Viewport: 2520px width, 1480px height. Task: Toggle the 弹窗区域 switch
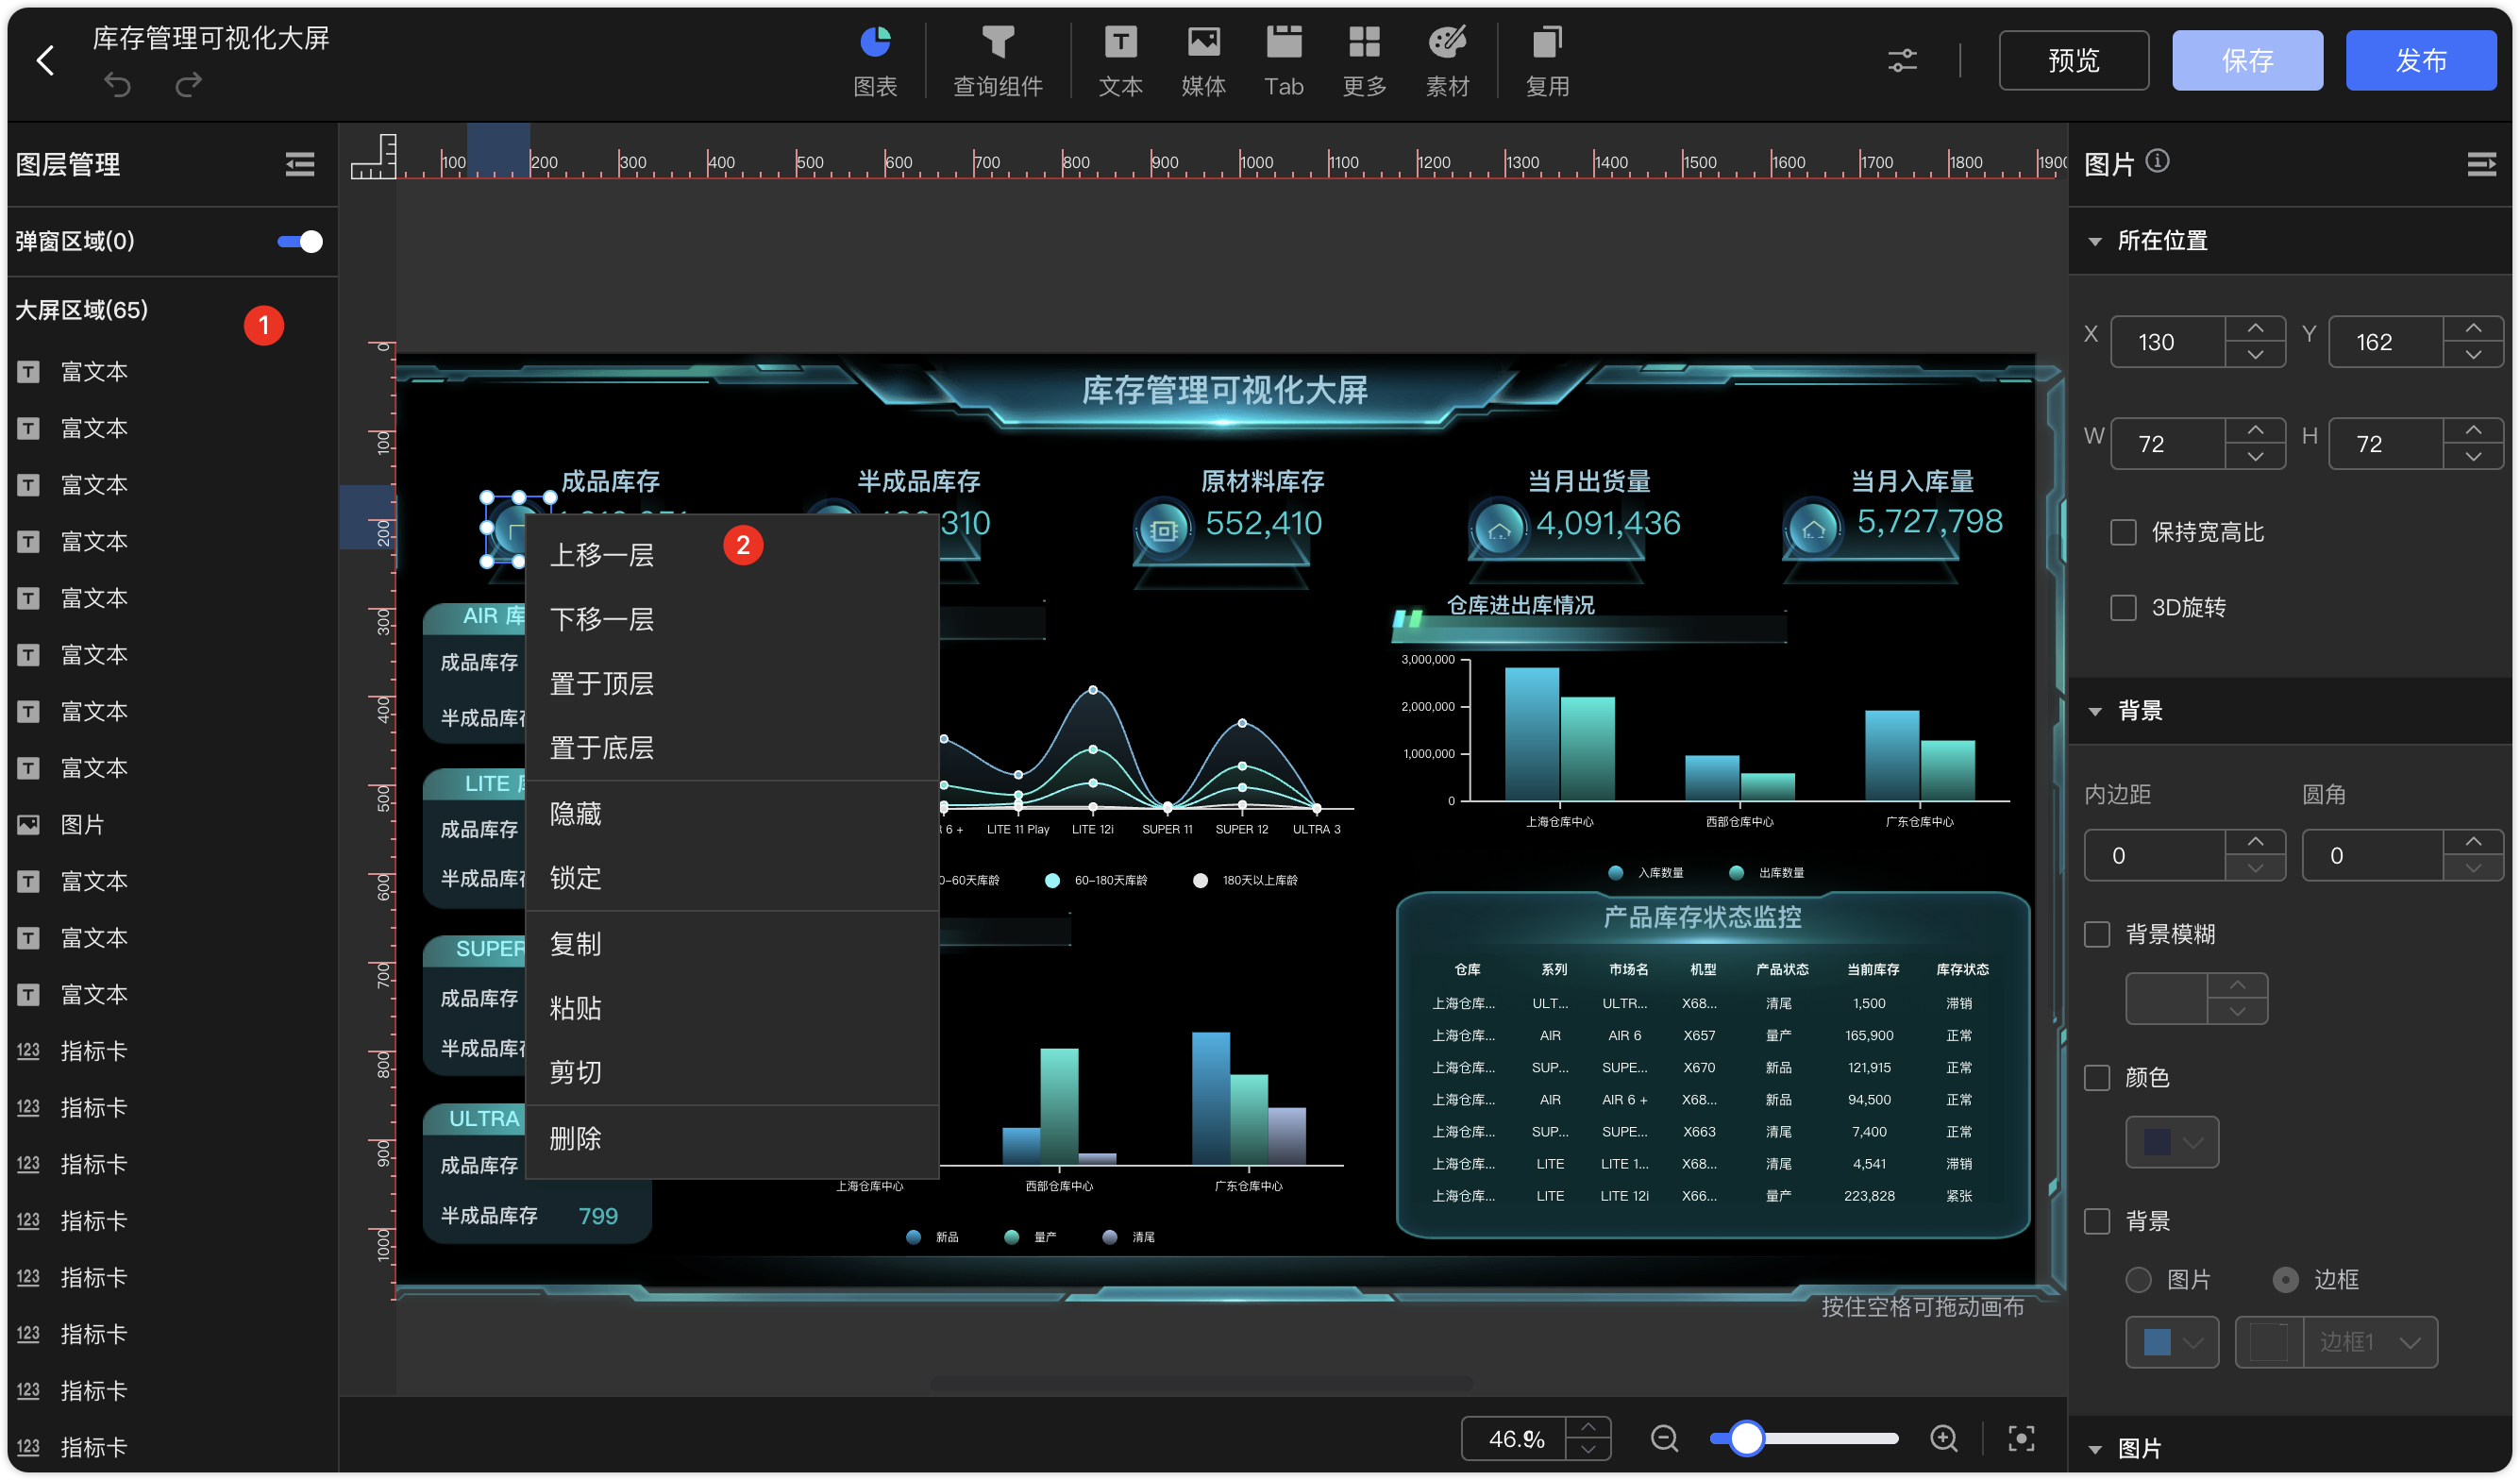[300, 241]
